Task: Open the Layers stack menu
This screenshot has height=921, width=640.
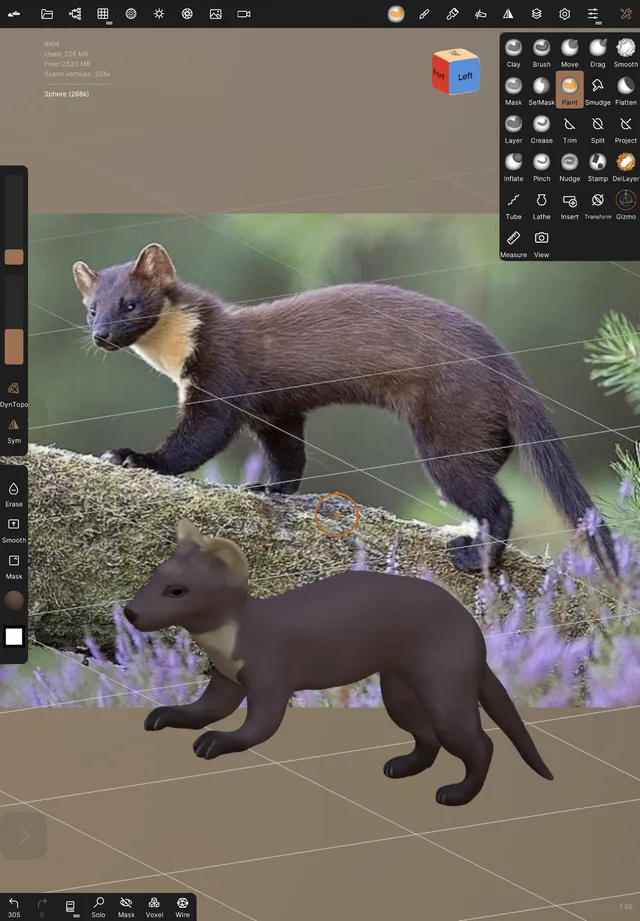Action: (x=537, y=14)
